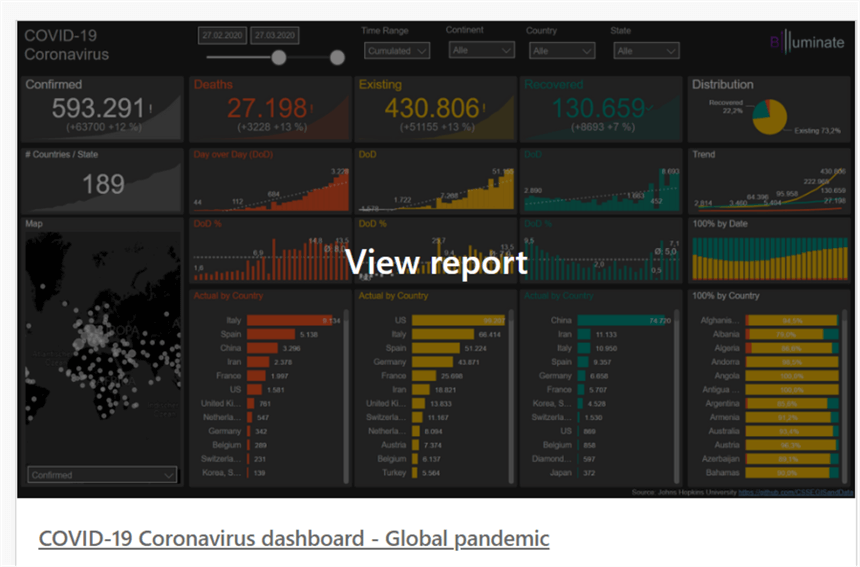Click the 'Japan' label in recovered chart
This screenshot has width=860, height=567.
click(x=561, y=473)
